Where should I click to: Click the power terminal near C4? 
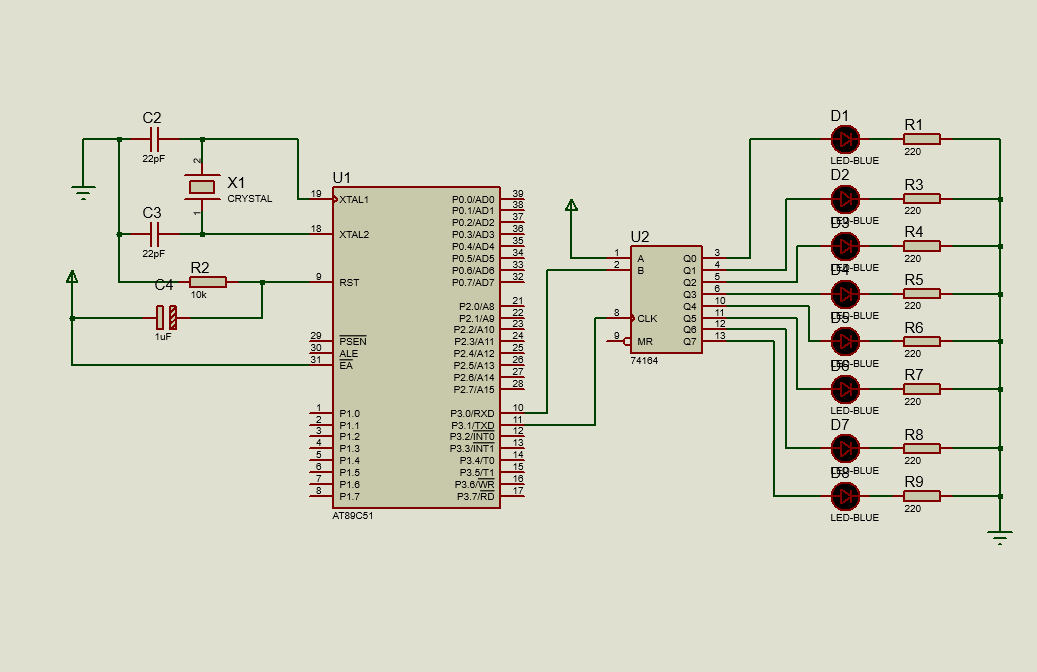tap(72, 277)
